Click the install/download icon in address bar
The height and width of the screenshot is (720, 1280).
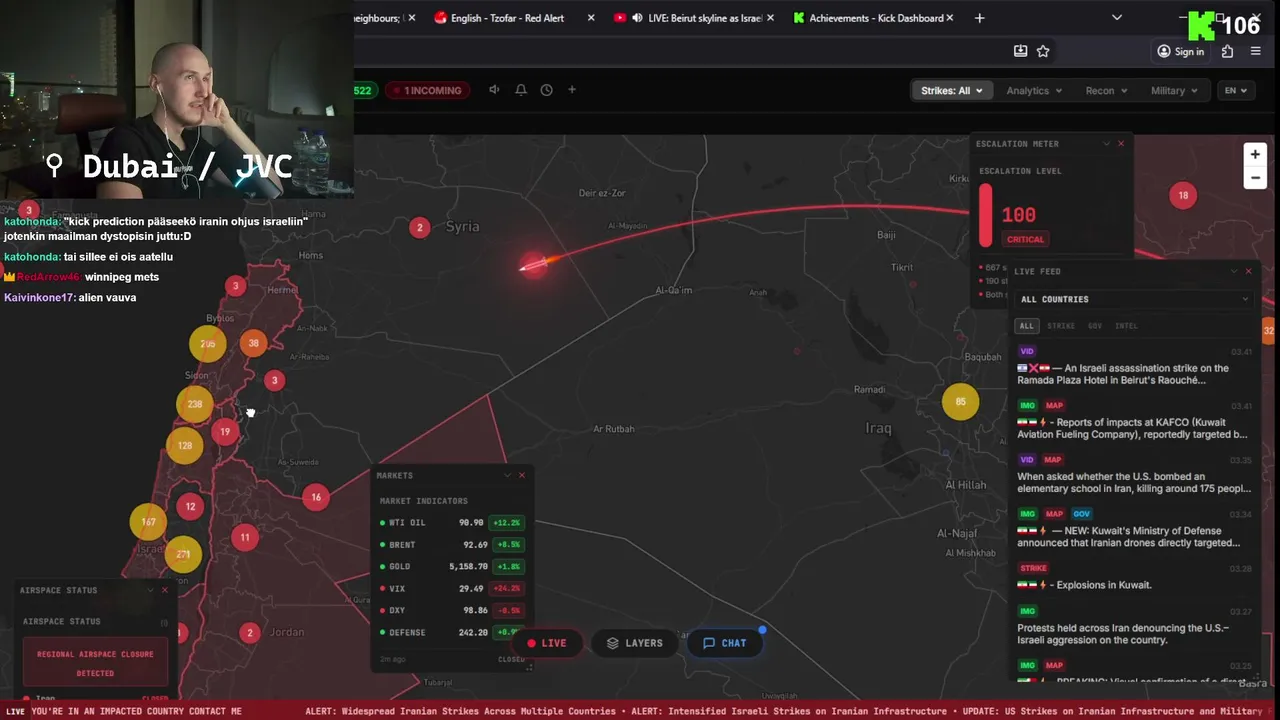(1020, 51)
